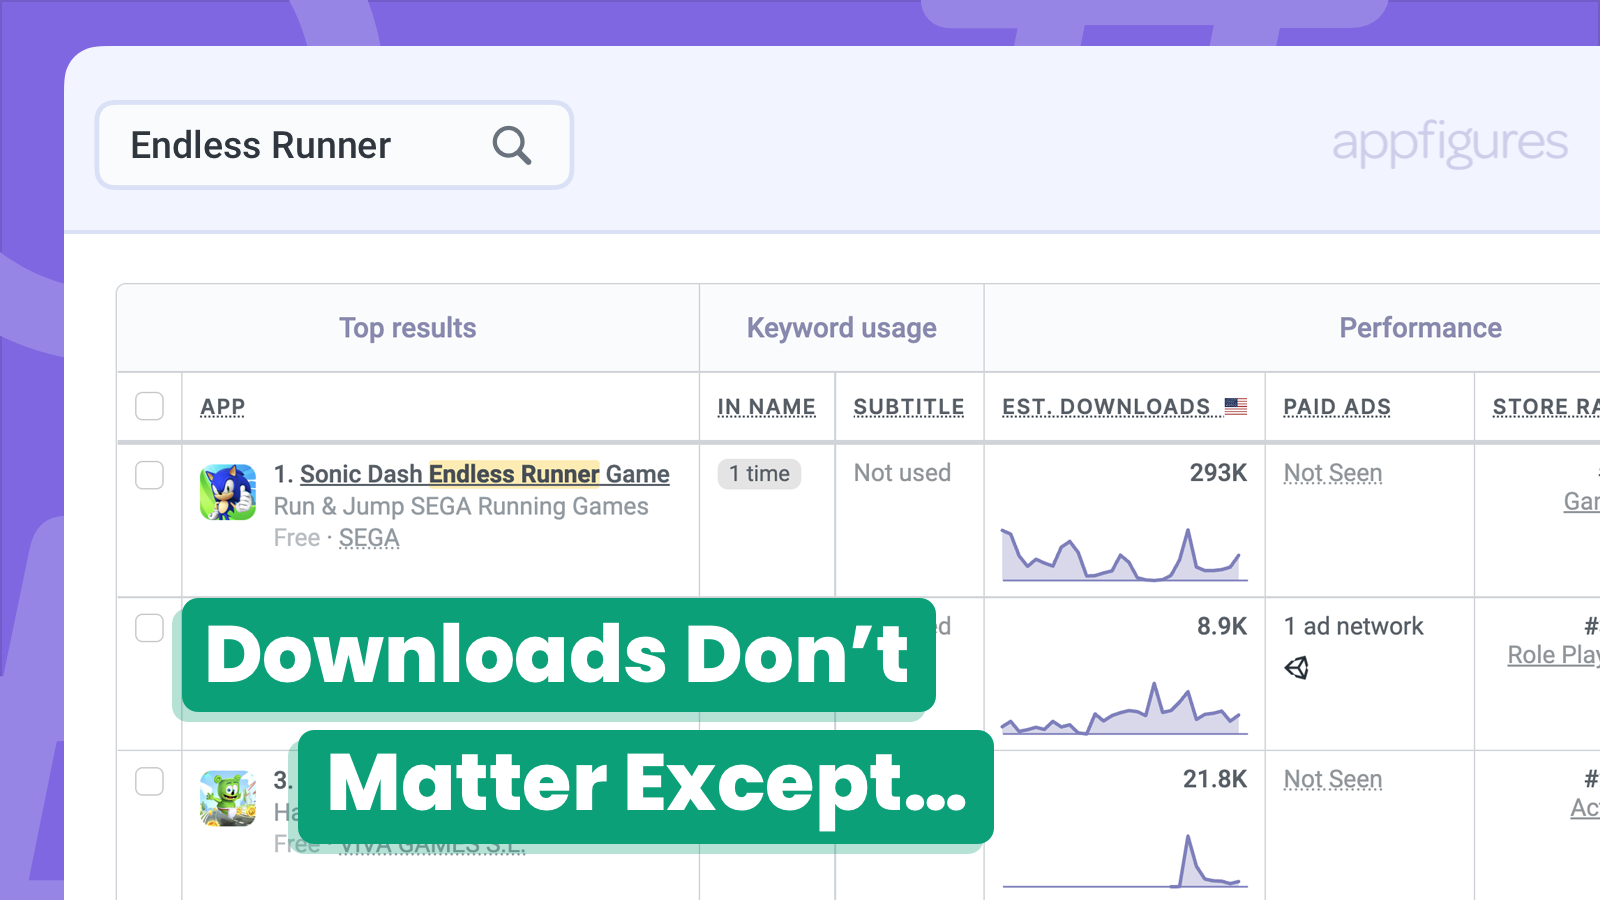
Task: Click Not Seen in third row
Action: [x=1333, y=779]
